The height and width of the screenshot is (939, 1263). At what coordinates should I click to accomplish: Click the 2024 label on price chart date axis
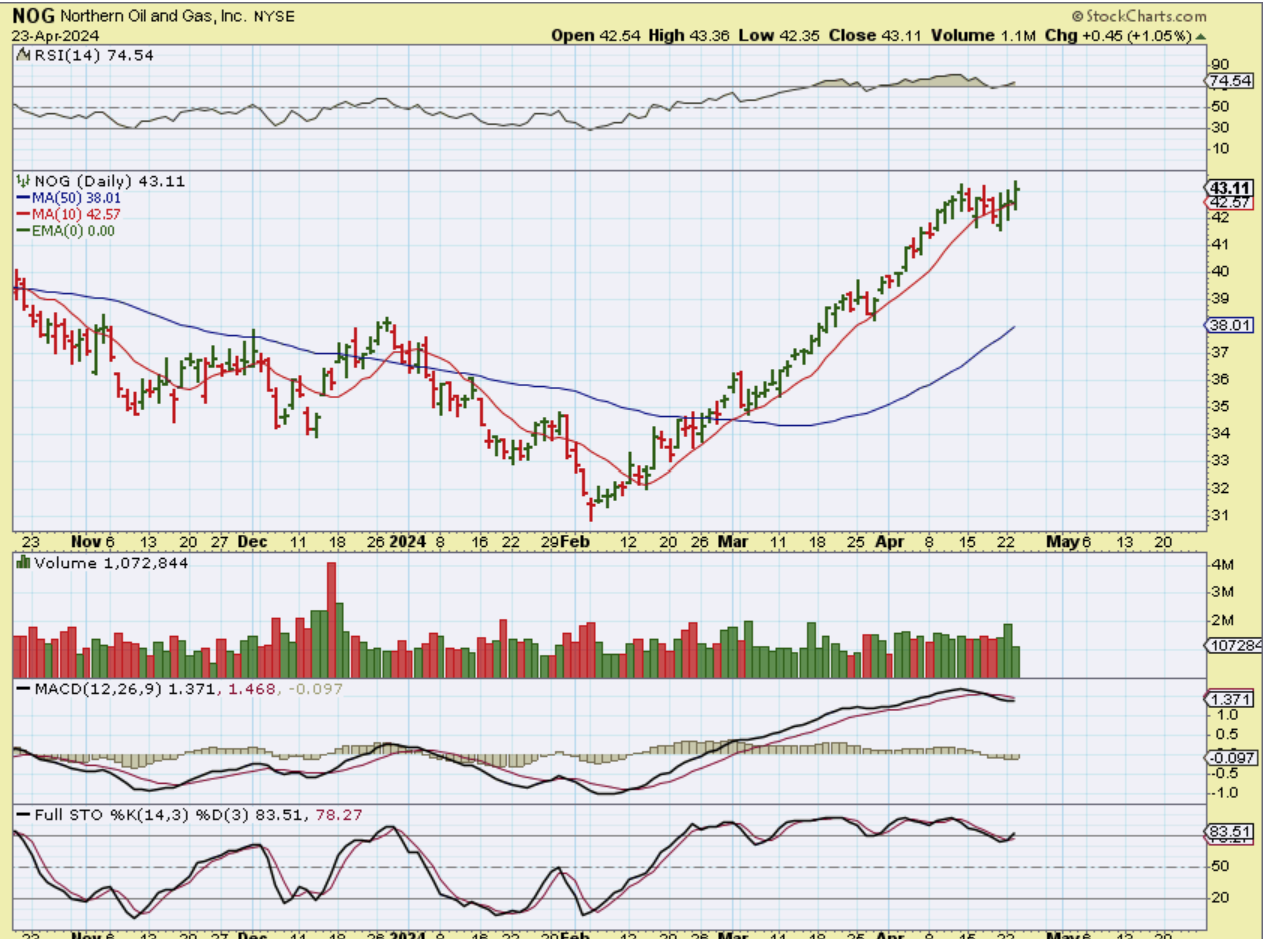click(408, 541)
